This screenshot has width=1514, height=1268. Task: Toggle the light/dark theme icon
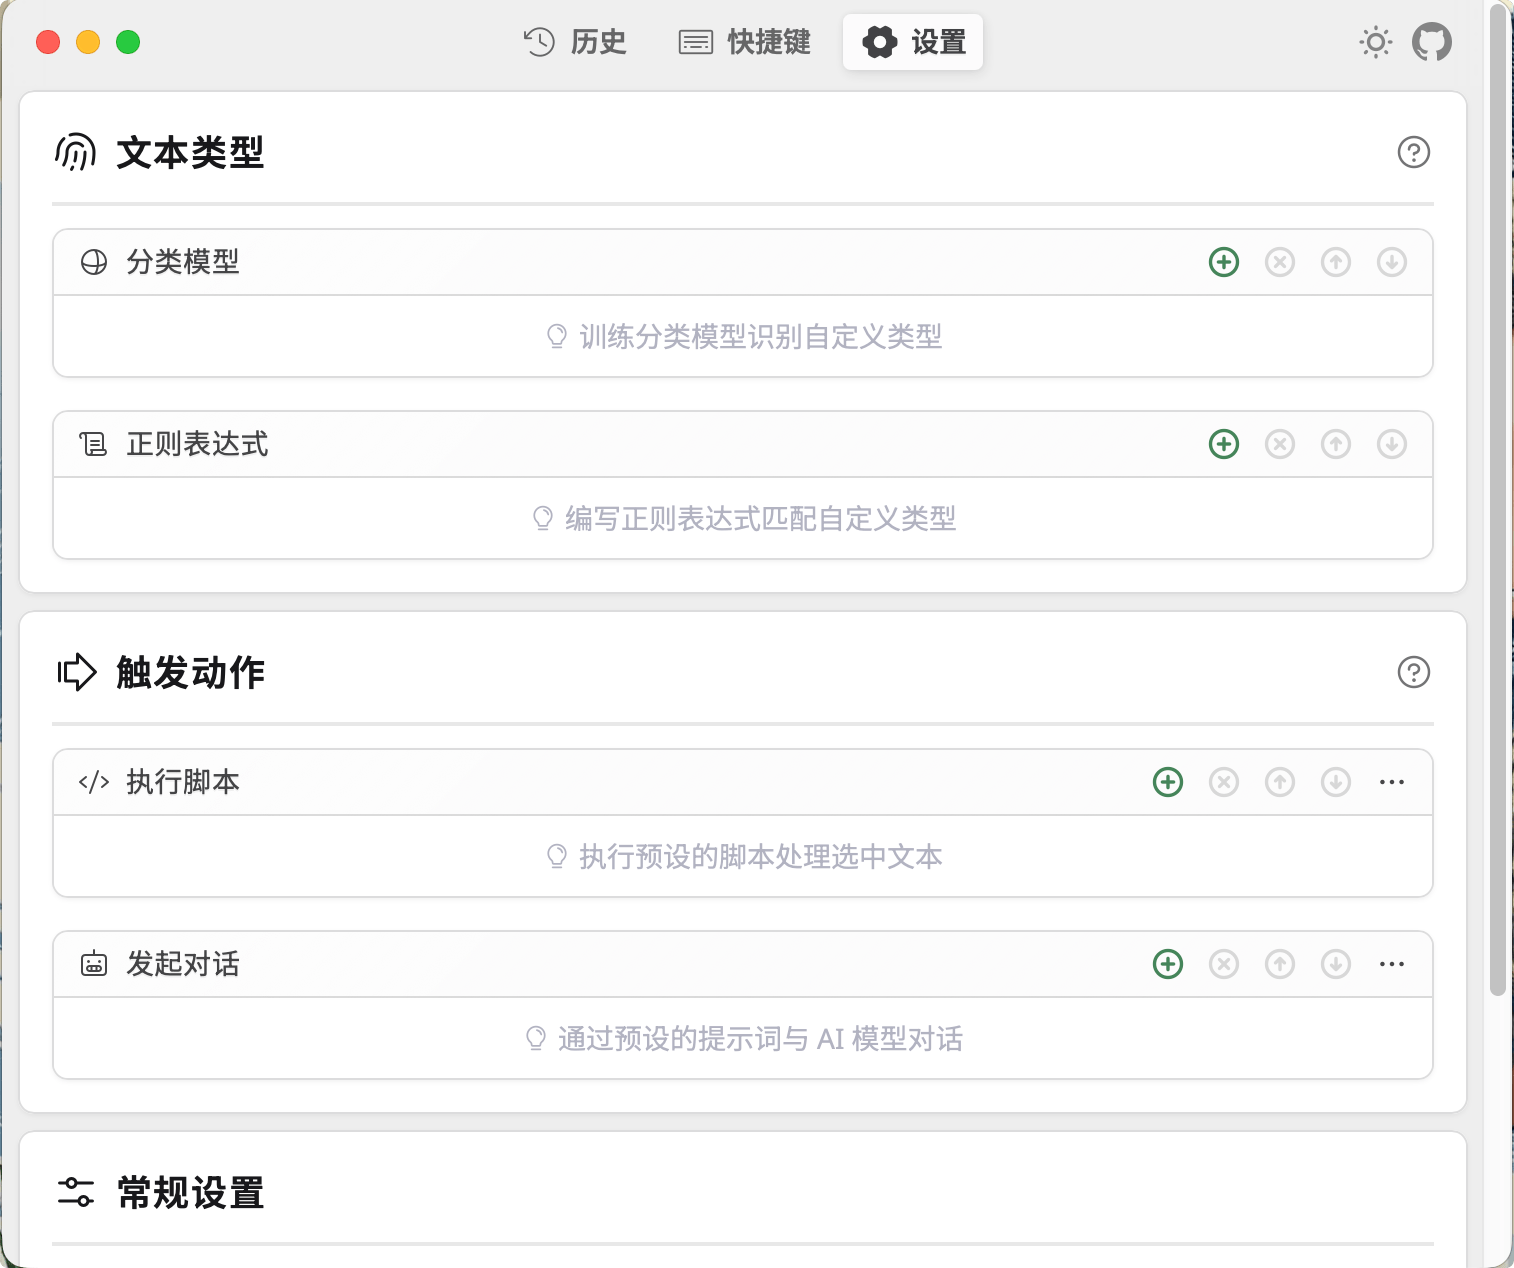tap(1376, 42)
